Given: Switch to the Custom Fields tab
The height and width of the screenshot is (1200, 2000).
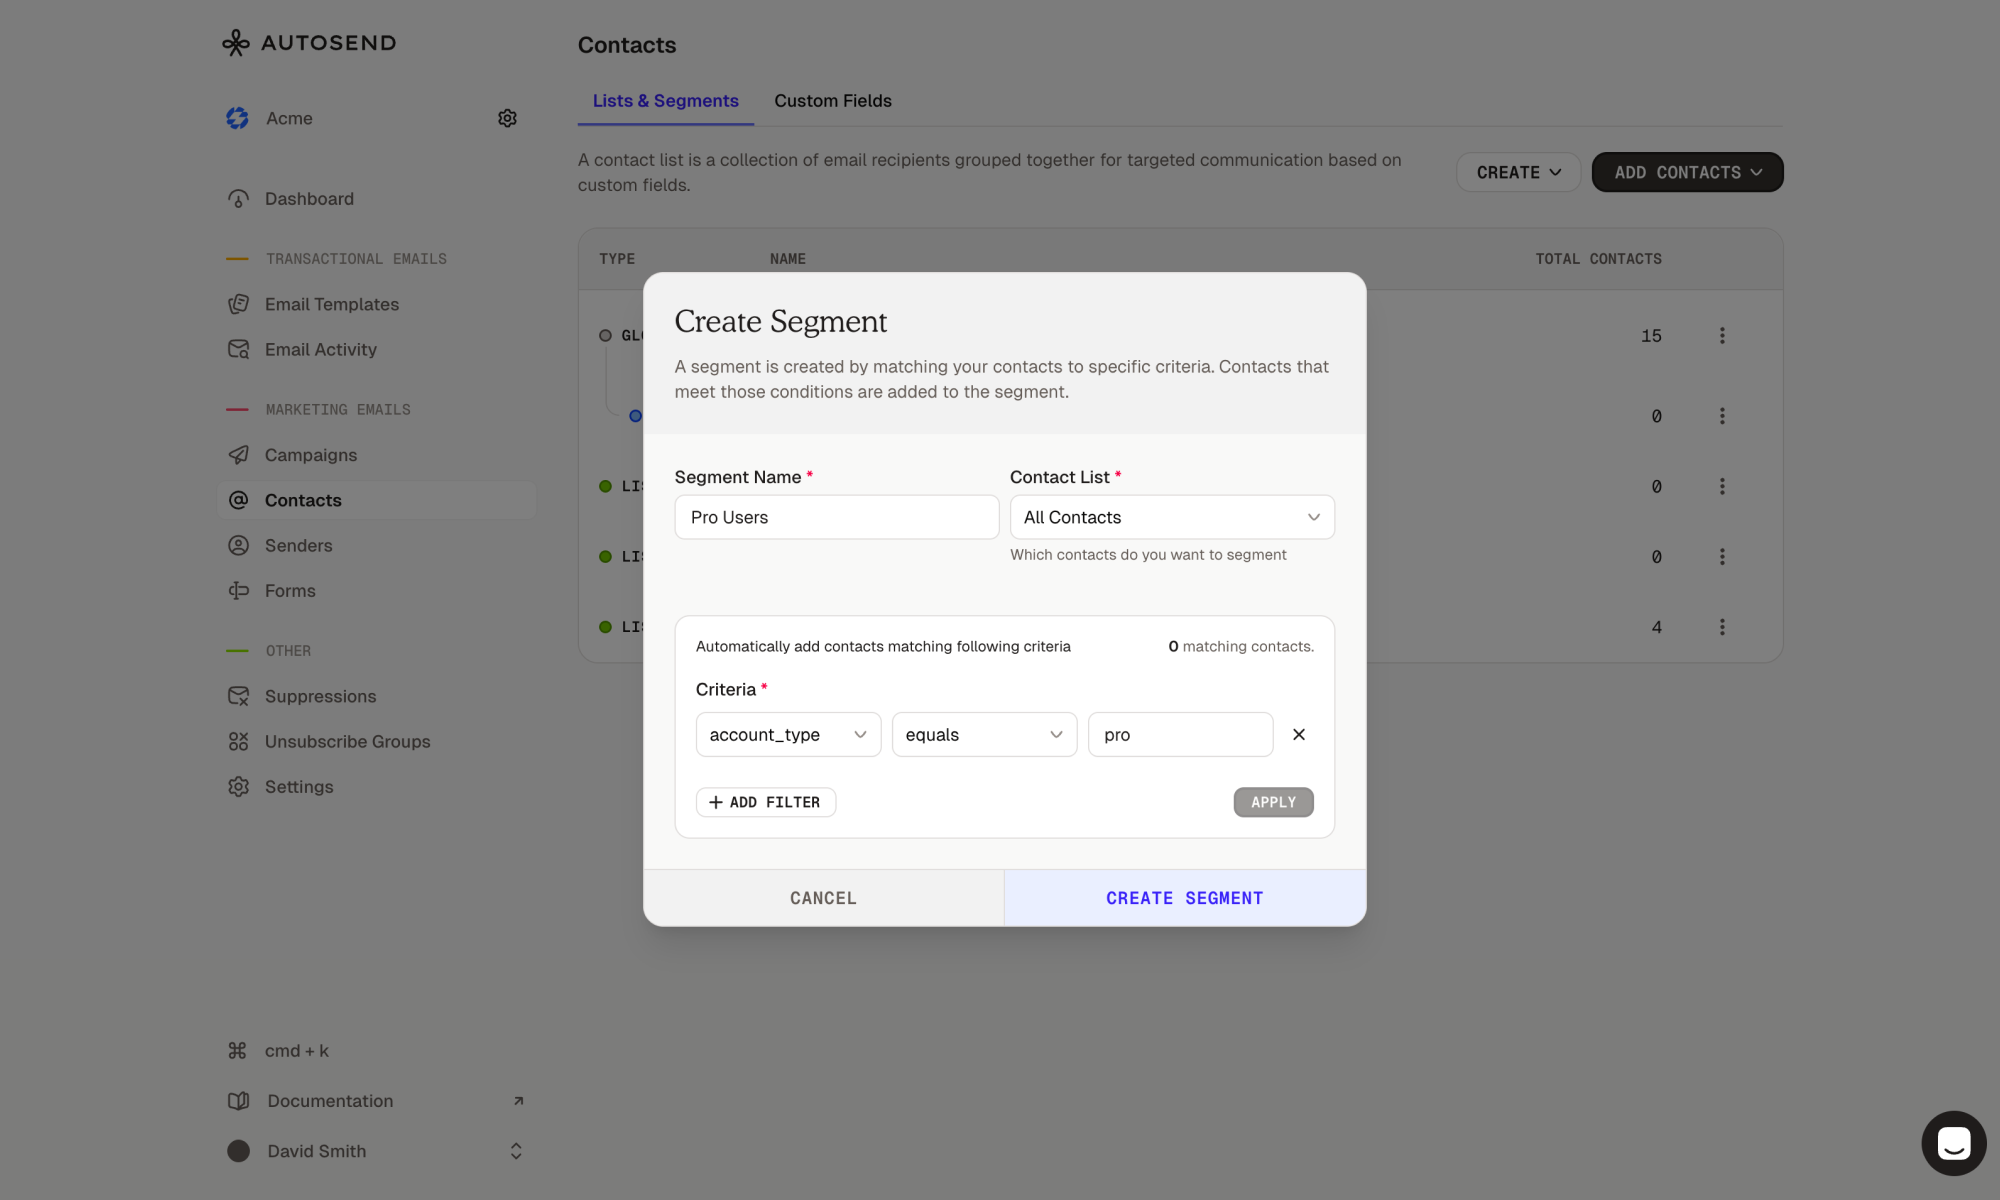Looking at the screenshot, I should tap(832, 100).
